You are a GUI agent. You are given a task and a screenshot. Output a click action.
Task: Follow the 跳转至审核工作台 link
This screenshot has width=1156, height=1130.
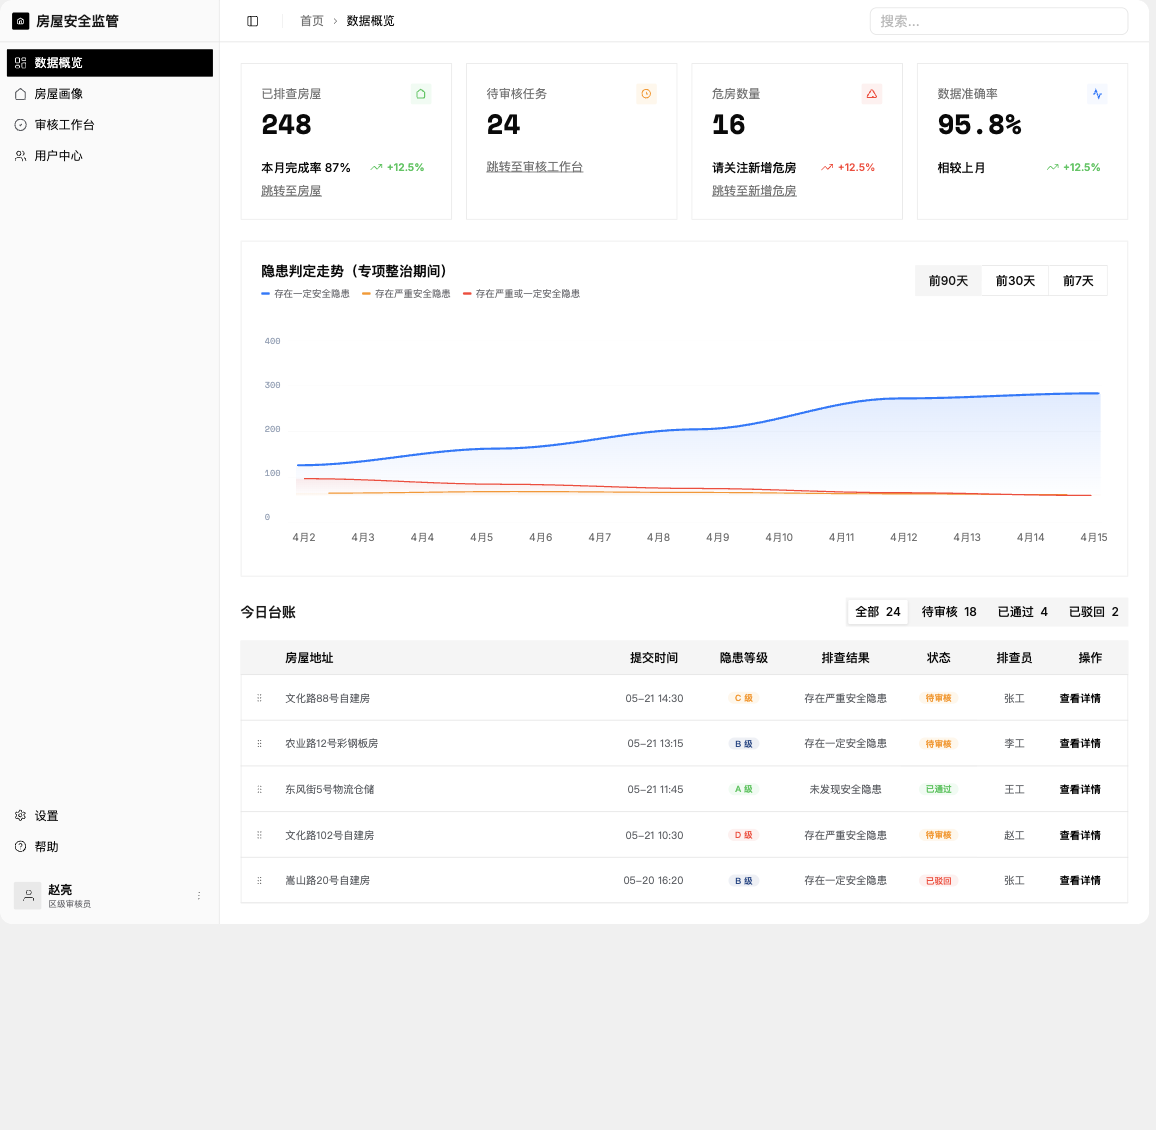(535, 167)
